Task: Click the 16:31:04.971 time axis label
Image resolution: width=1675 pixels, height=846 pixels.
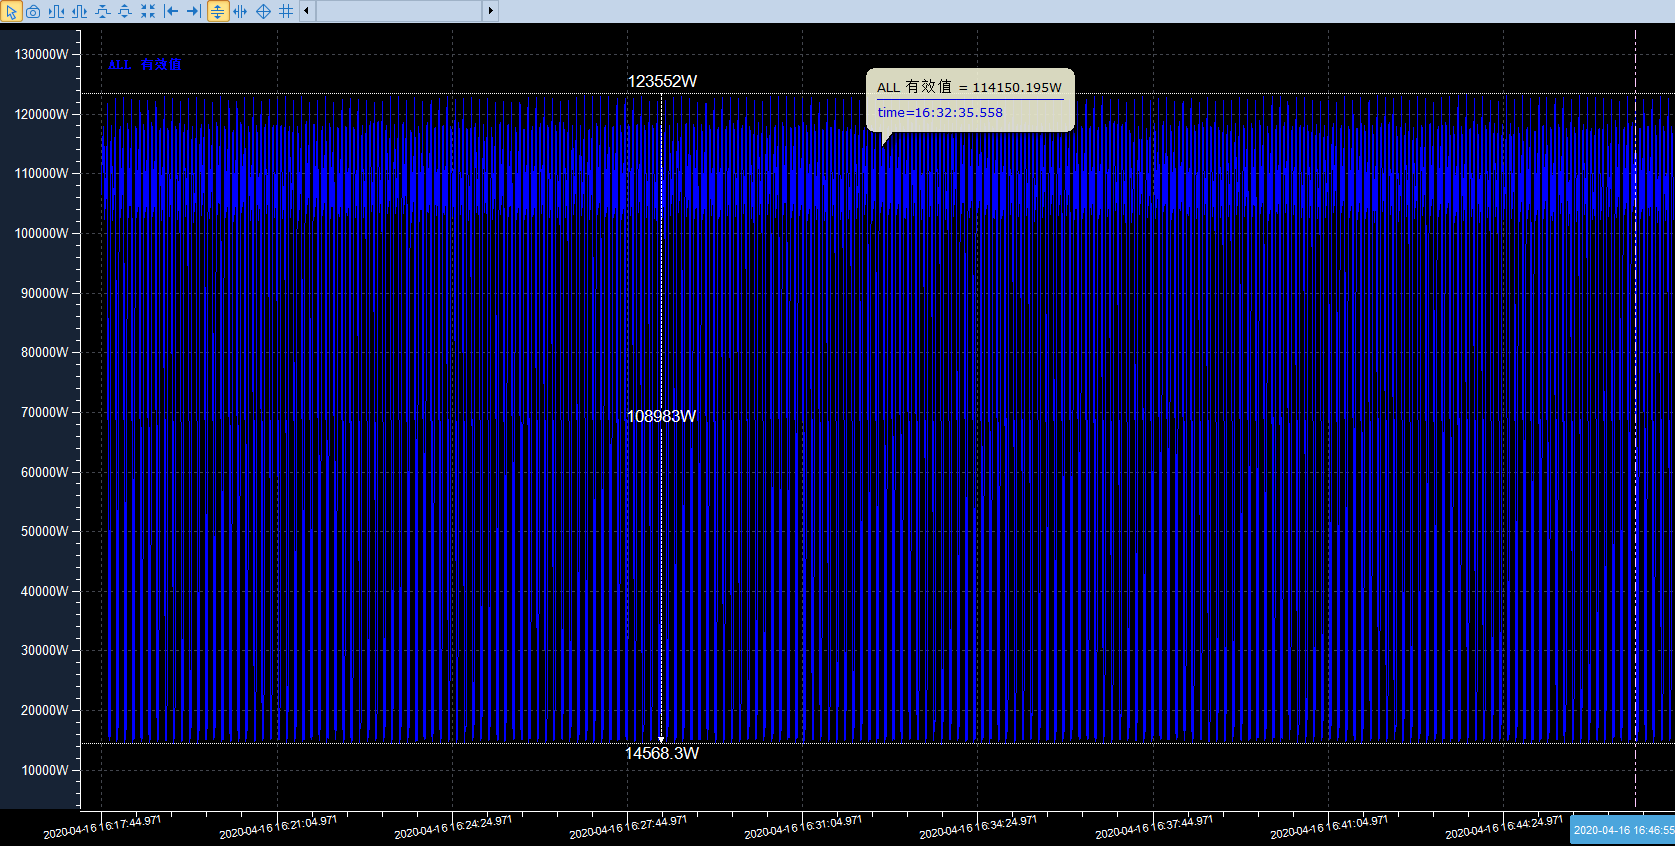Action: [x=803, y=827]
